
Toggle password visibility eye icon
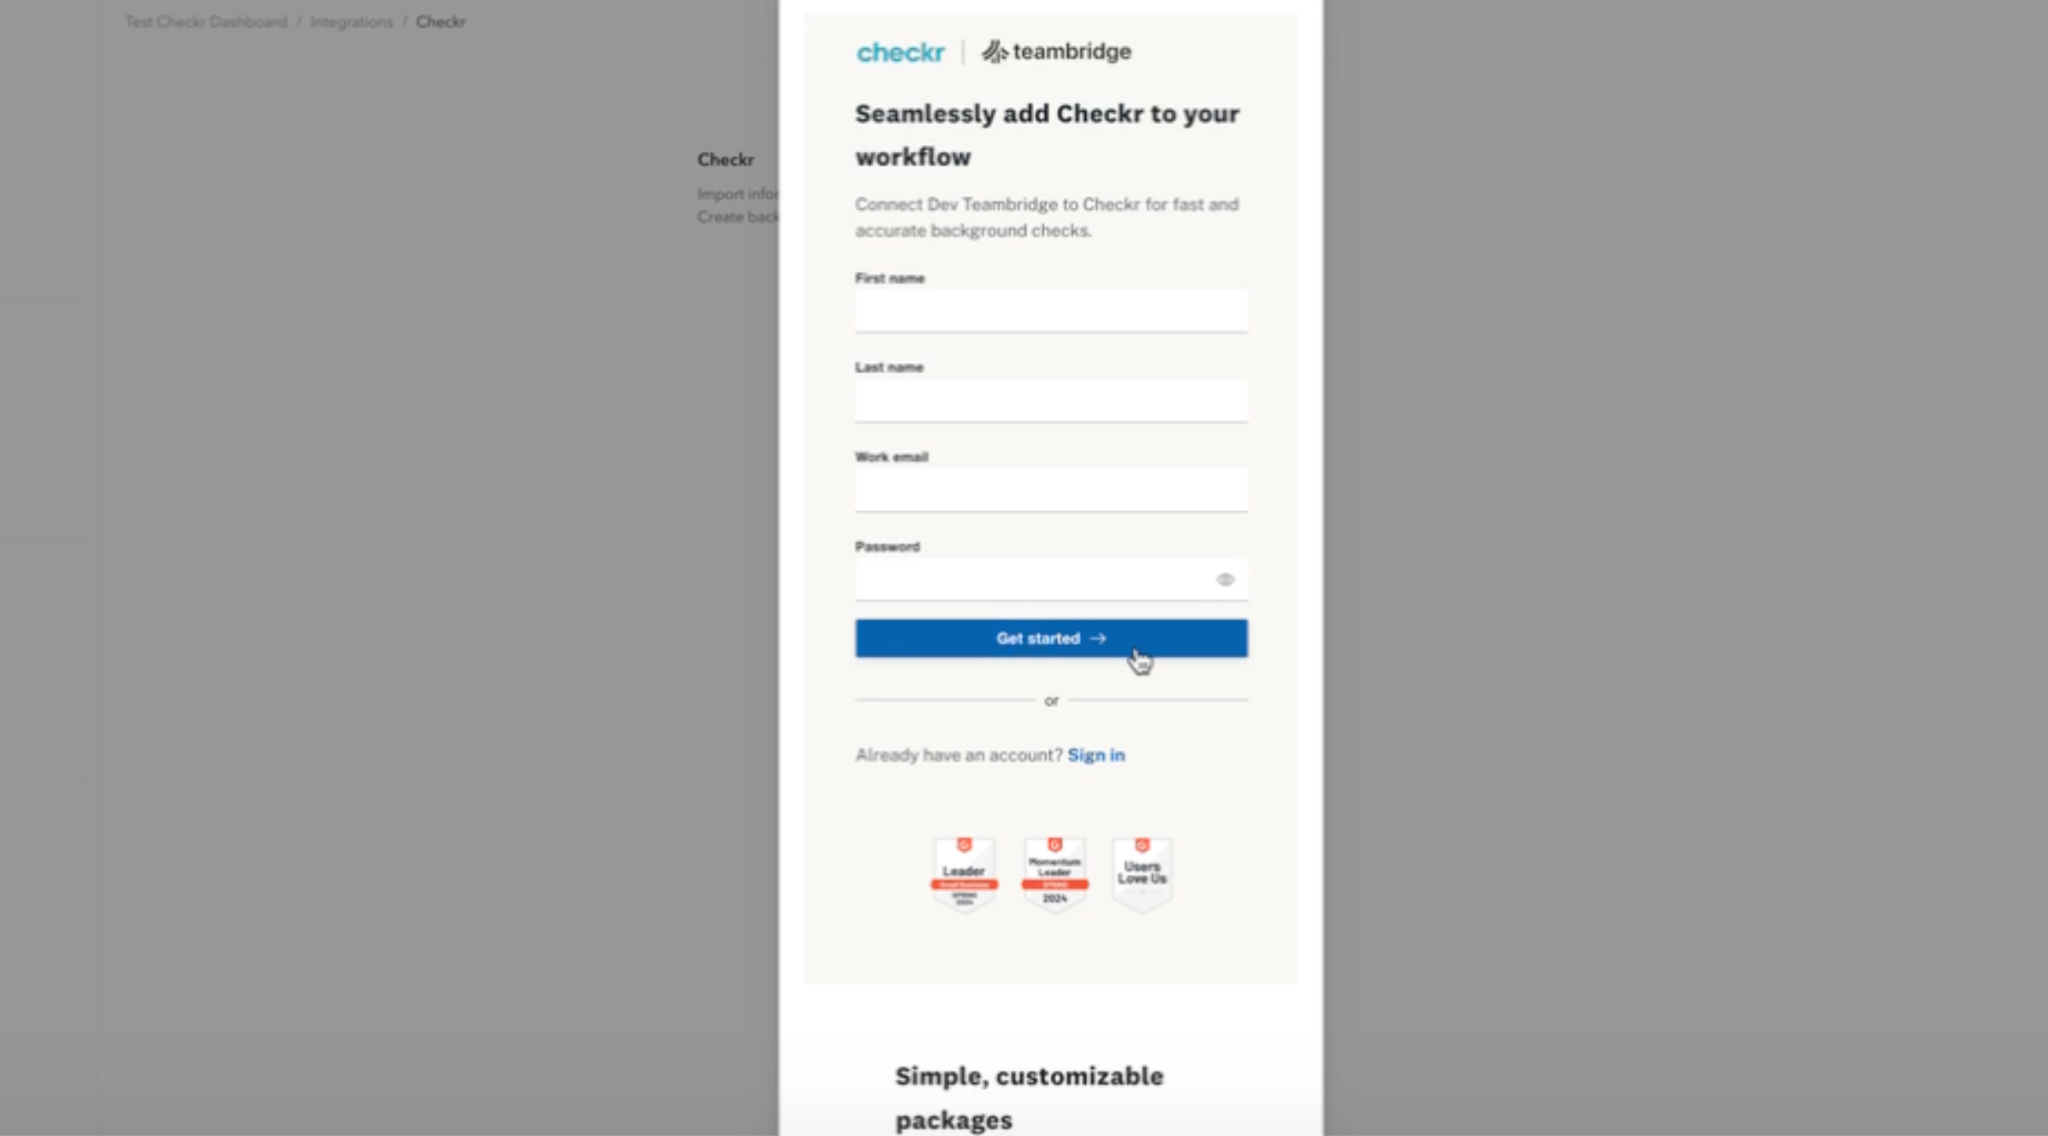pos(1225,579)
